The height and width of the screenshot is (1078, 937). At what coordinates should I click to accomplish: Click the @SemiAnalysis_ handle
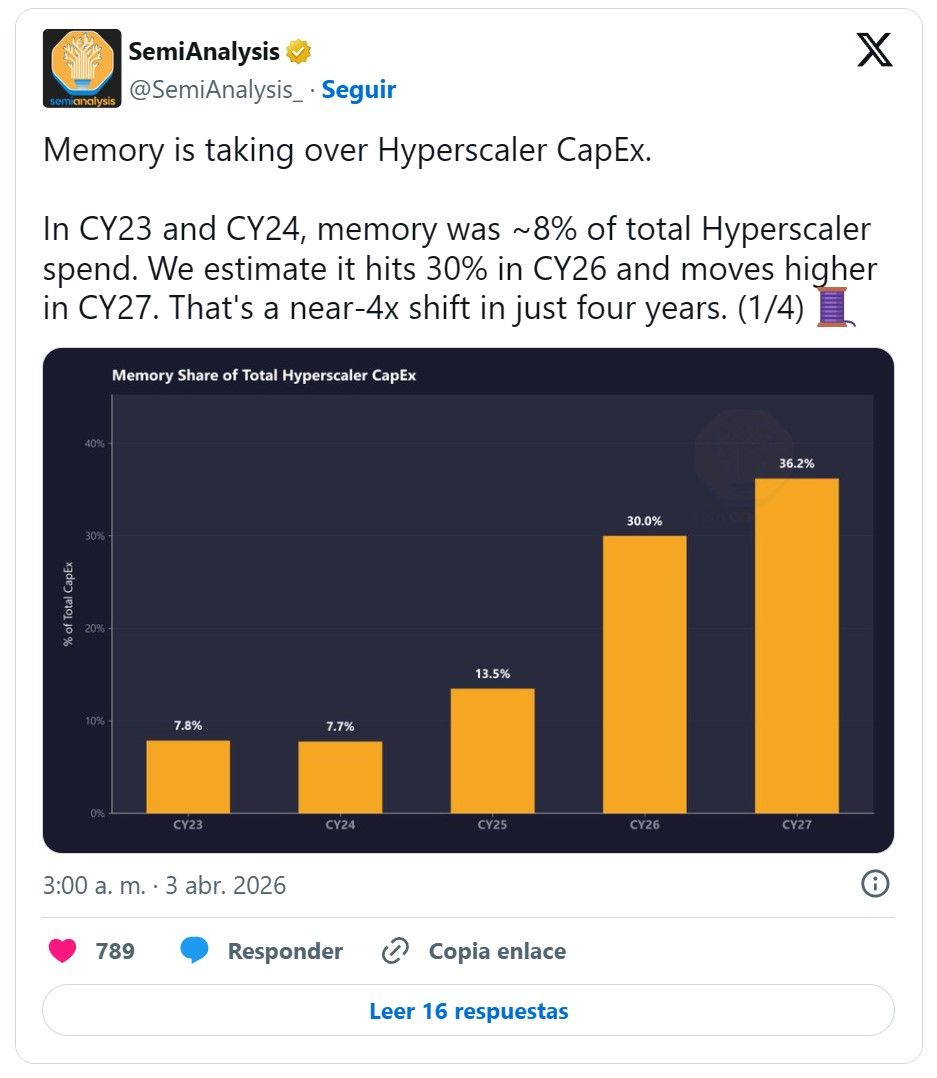tap(216, 89)
